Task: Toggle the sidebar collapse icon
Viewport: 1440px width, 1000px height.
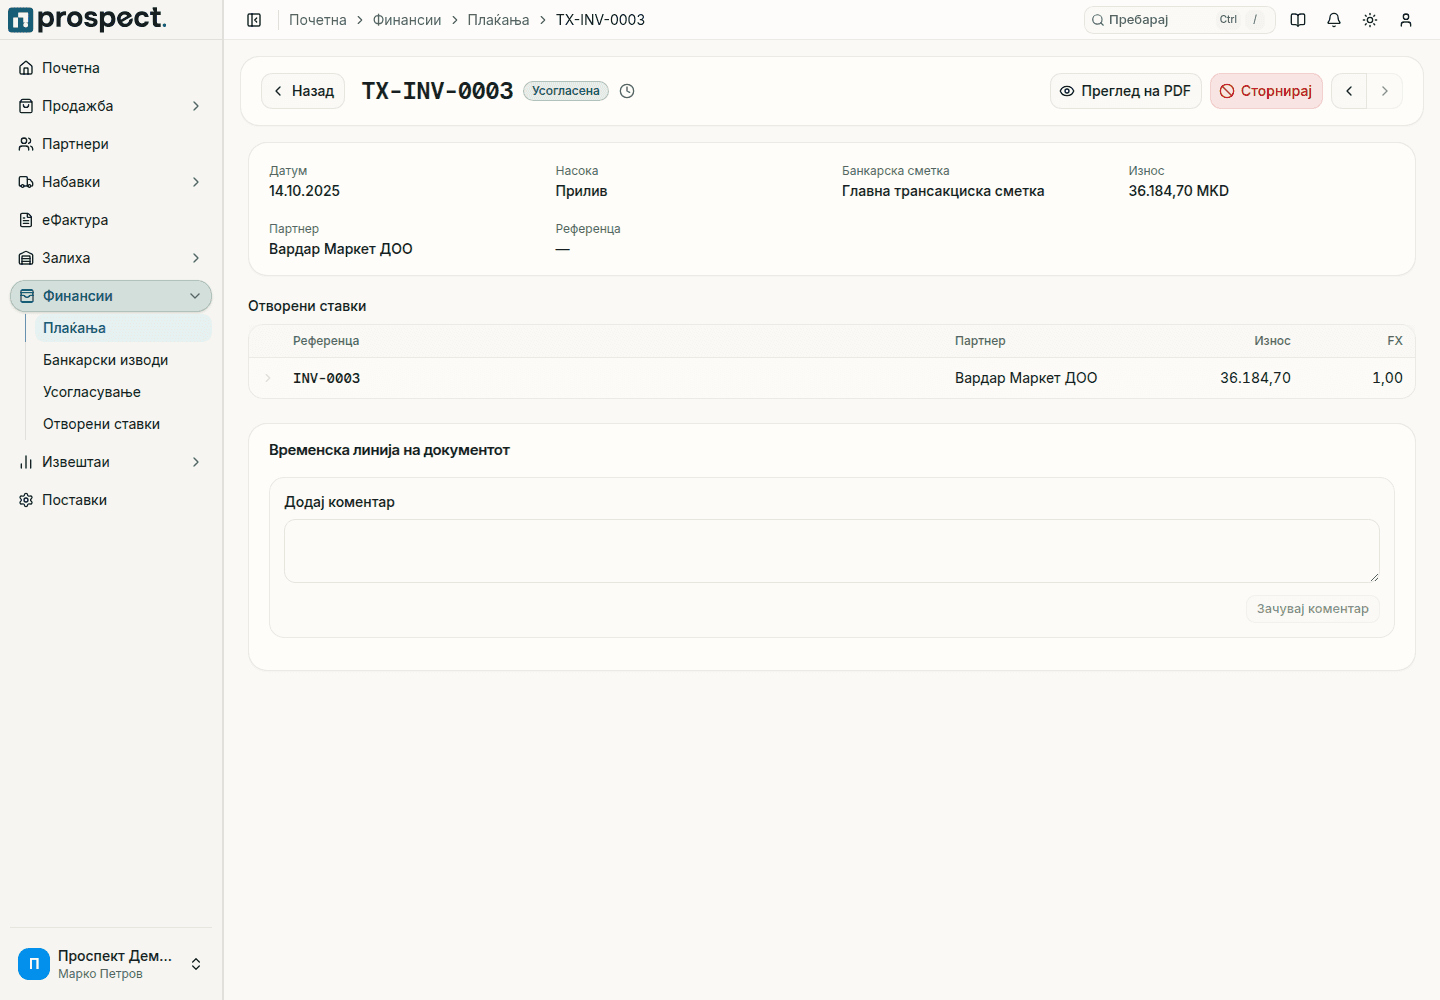Action: point(254,20)
